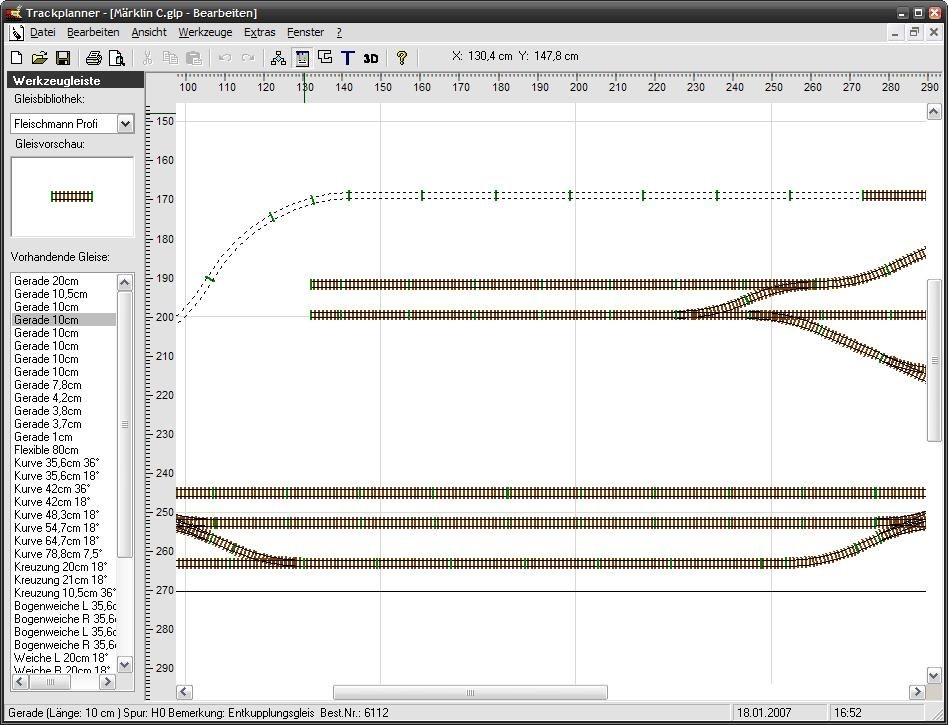This screenshot has height=725, width=948.
Task: Select 'Flexible 80cm' track in list
Action: [x=46, y=450]
